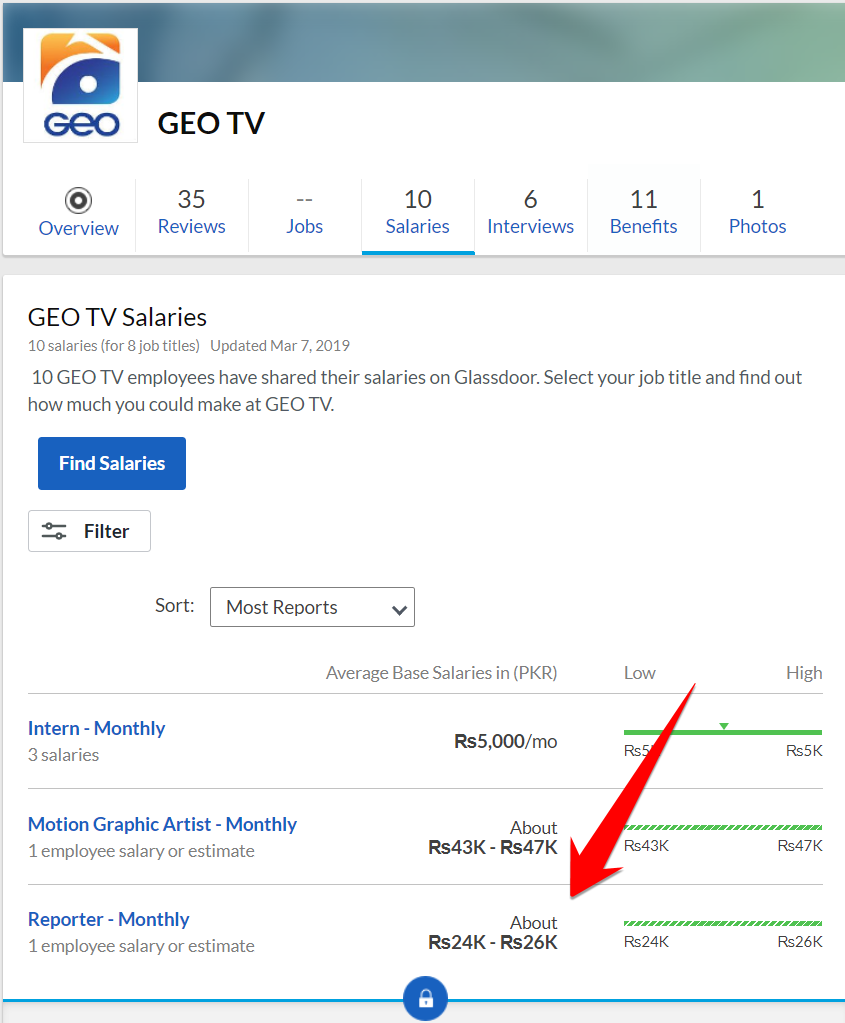Open Intern - Monthly salary link
845x1023 pixels.
pyautogui.click(x=96, y=728)
